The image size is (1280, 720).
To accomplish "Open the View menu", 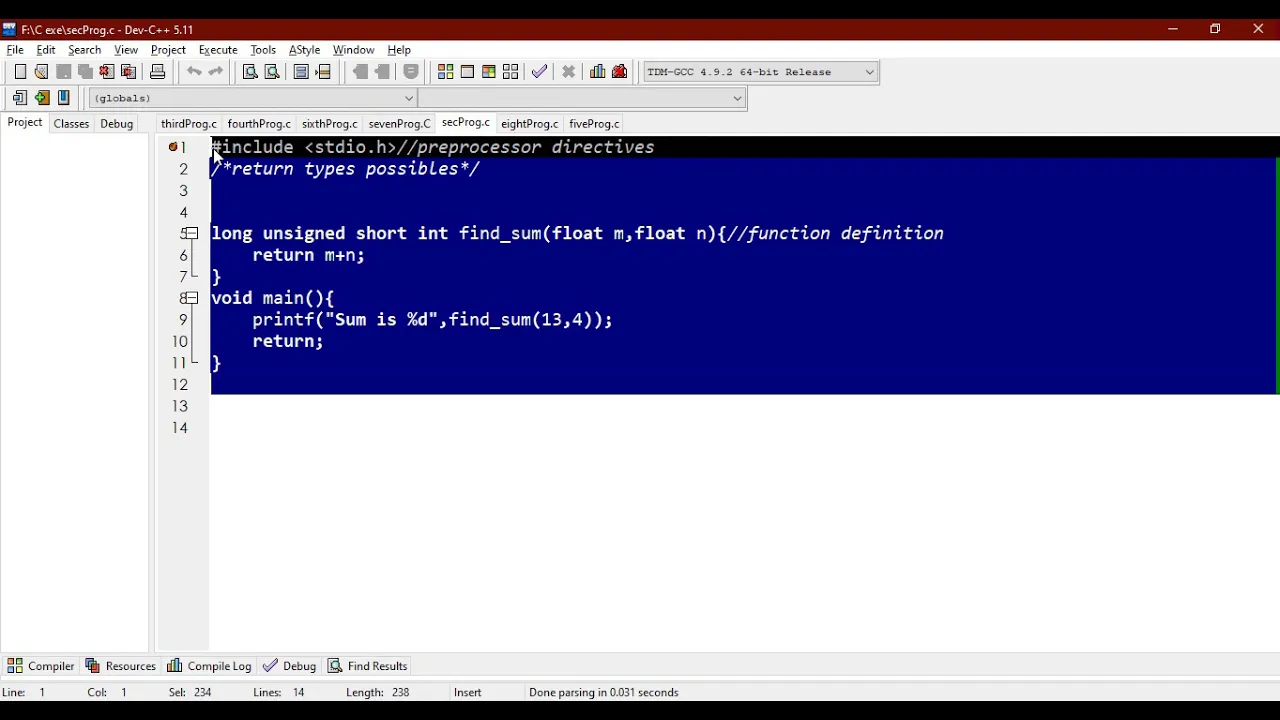I will tap(126, 50).
